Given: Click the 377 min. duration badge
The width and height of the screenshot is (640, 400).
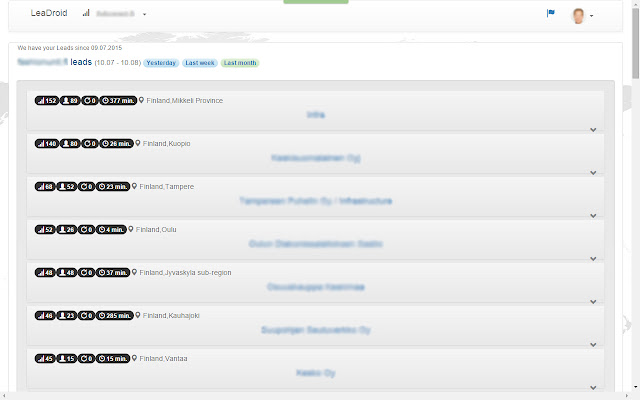Looking at the screenshot, I should (118, 100).
